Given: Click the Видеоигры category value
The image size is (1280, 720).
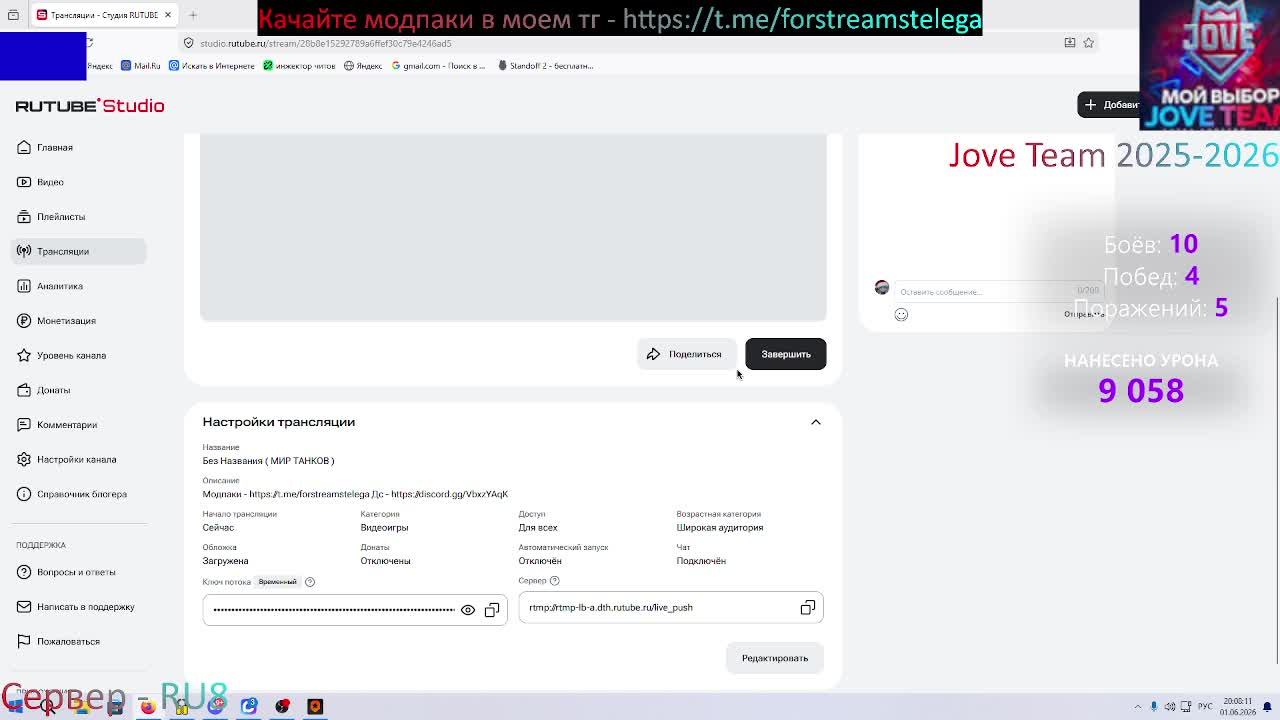Looking at the screenshot, I should 384,528.
